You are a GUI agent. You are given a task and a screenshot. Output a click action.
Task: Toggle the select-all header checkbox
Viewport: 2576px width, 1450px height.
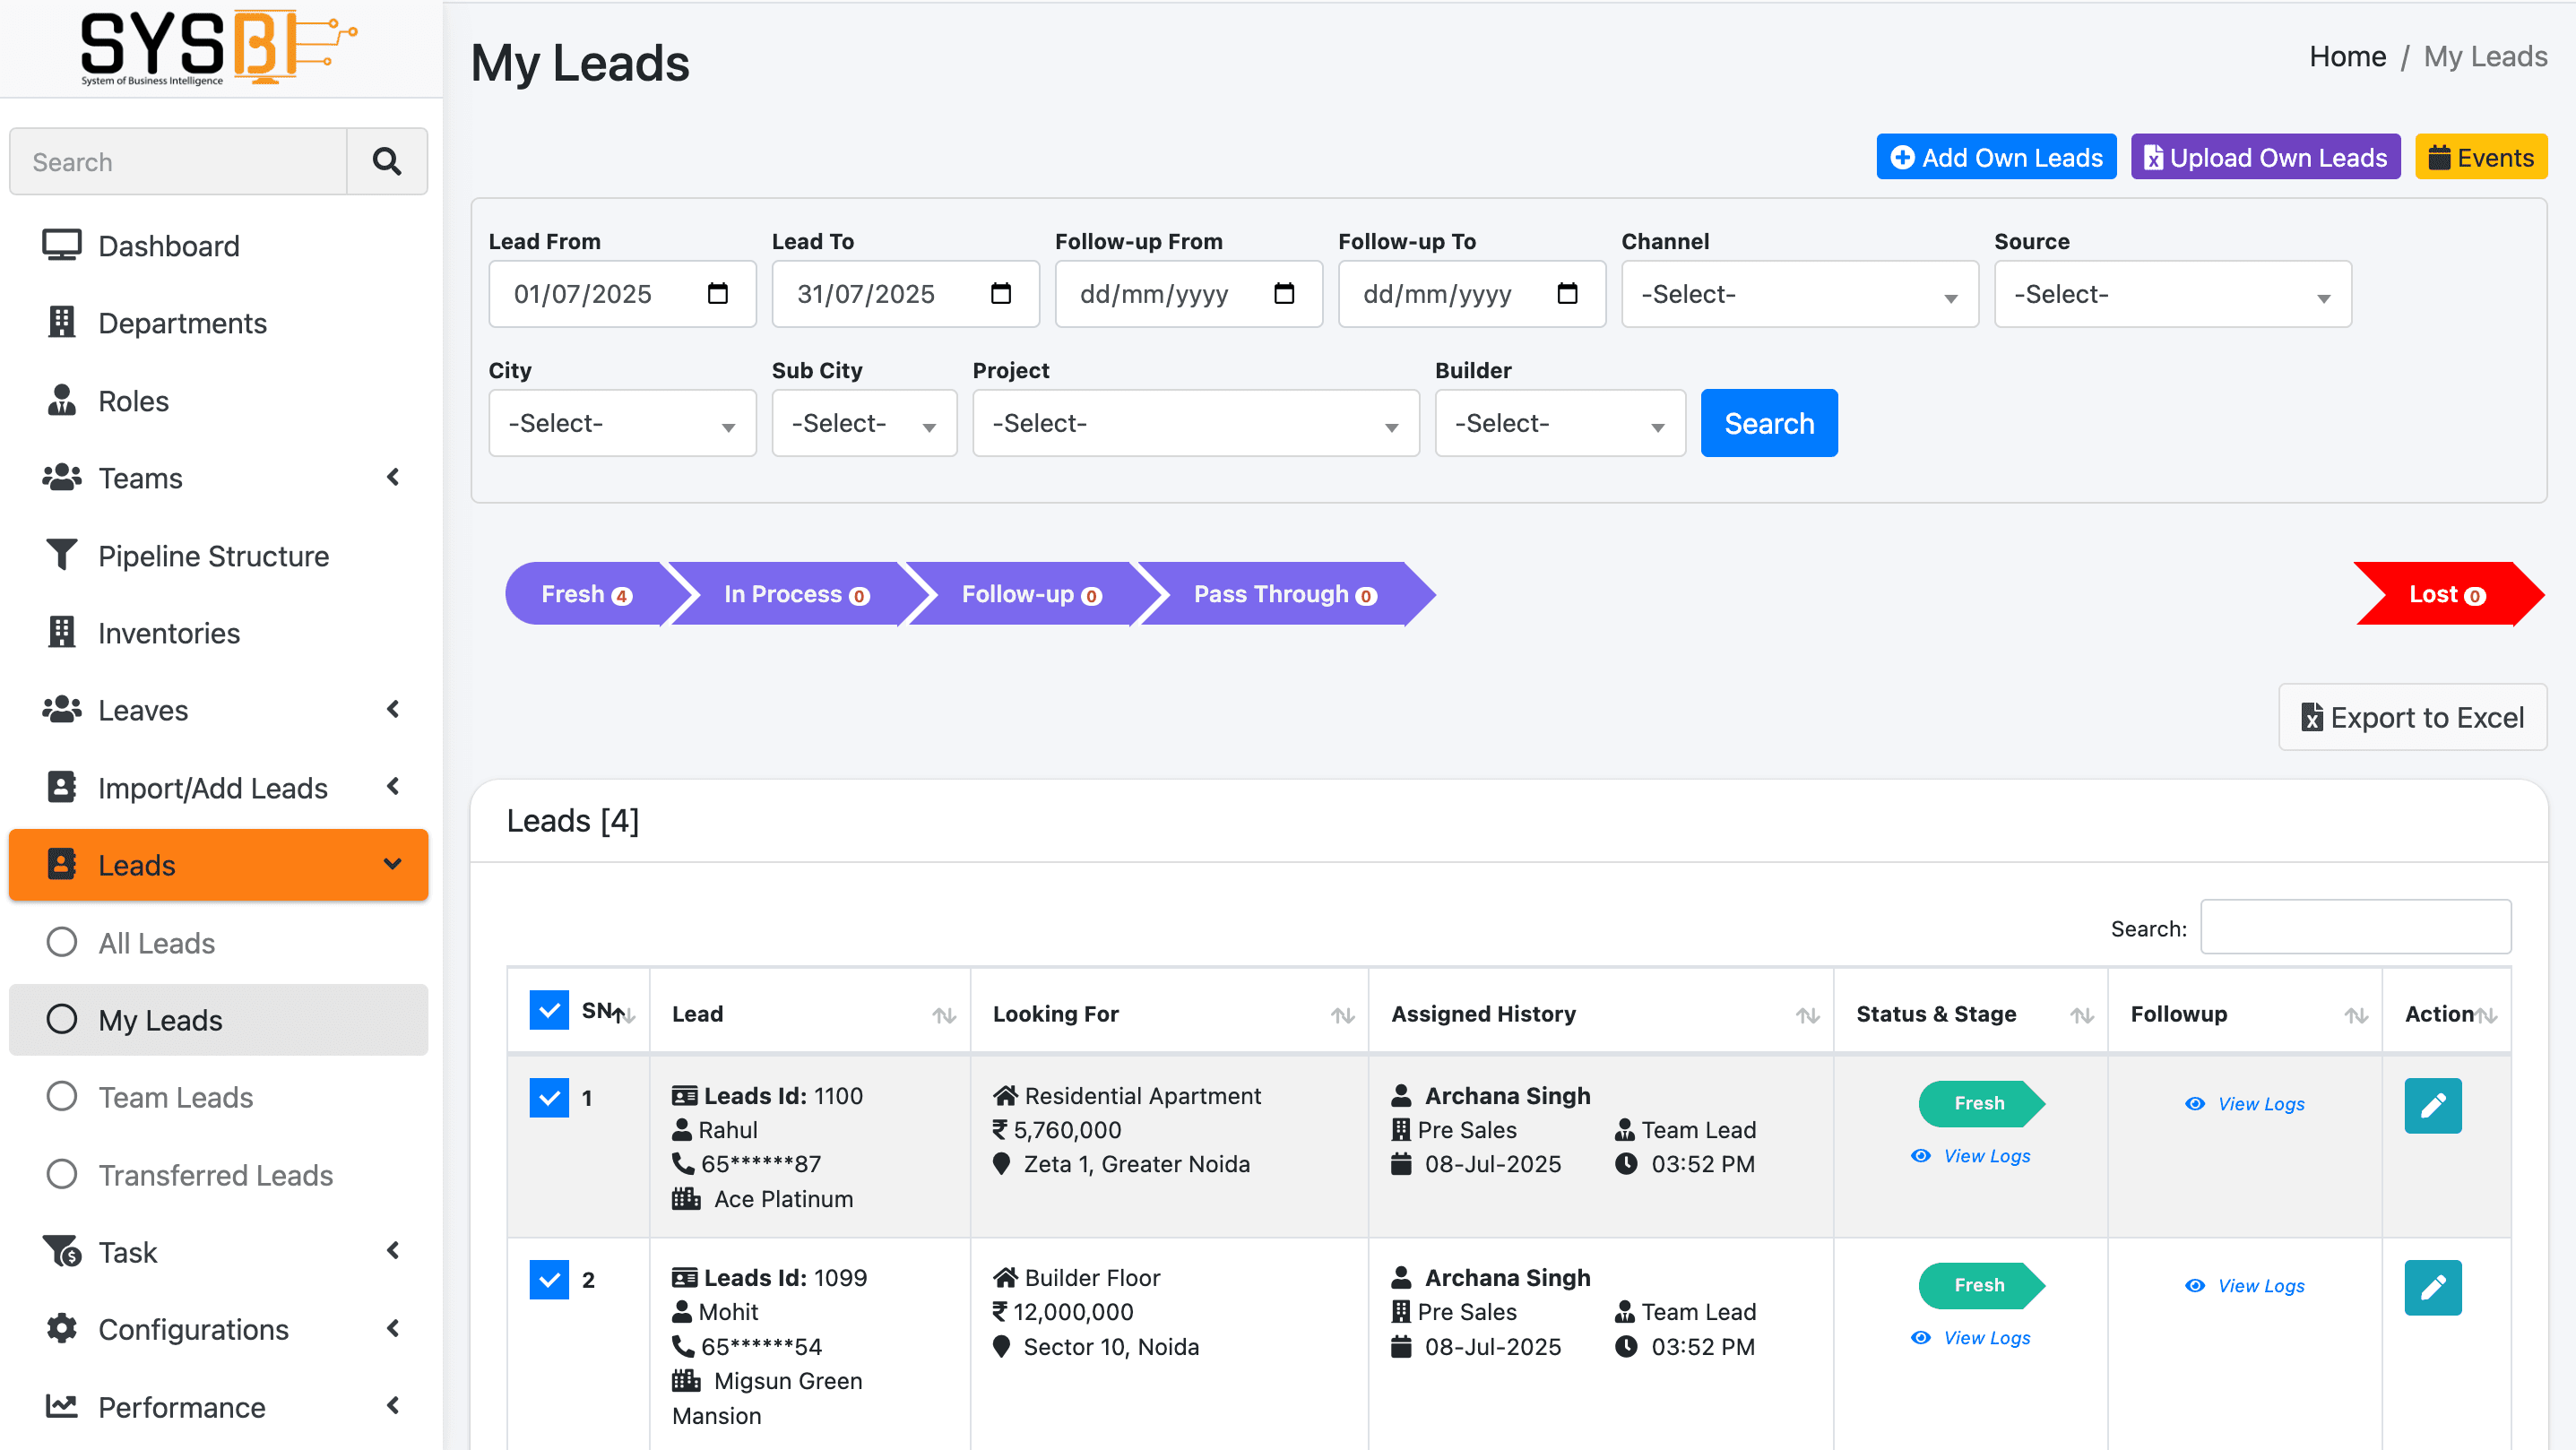(548, 1010)
